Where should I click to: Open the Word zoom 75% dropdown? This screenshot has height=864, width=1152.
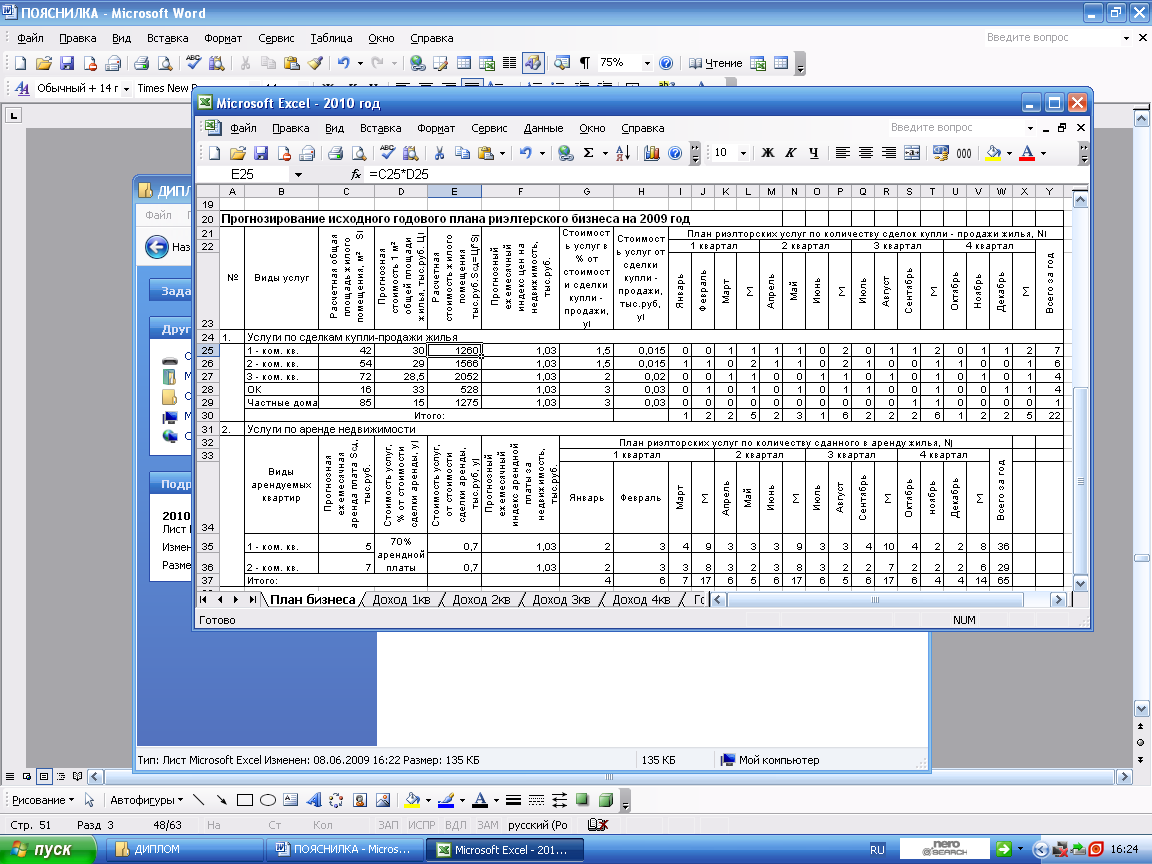(647, 62)
